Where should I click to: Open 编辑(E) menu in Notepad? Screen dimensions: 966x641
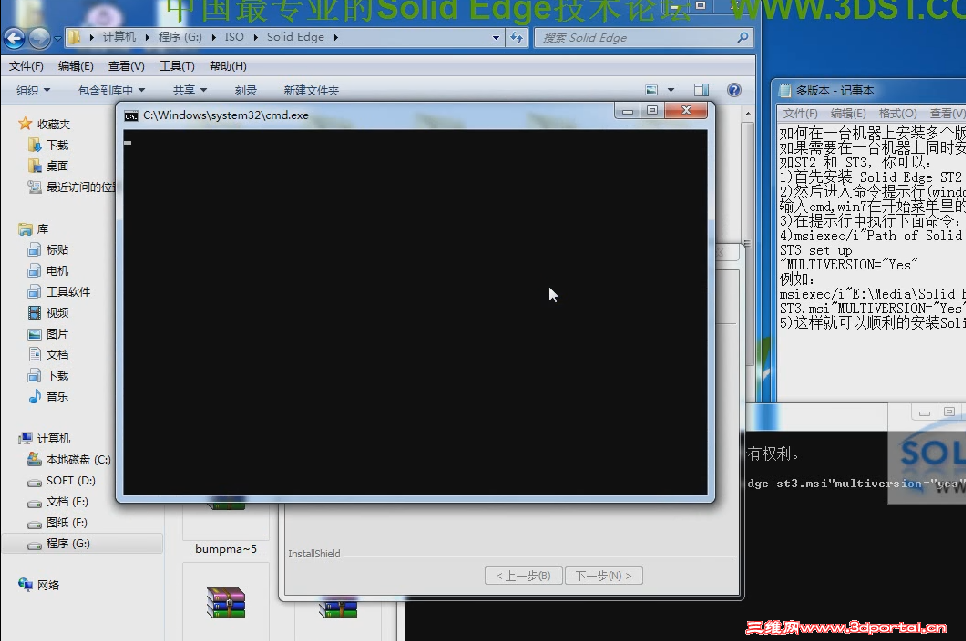tap(848, 113)
